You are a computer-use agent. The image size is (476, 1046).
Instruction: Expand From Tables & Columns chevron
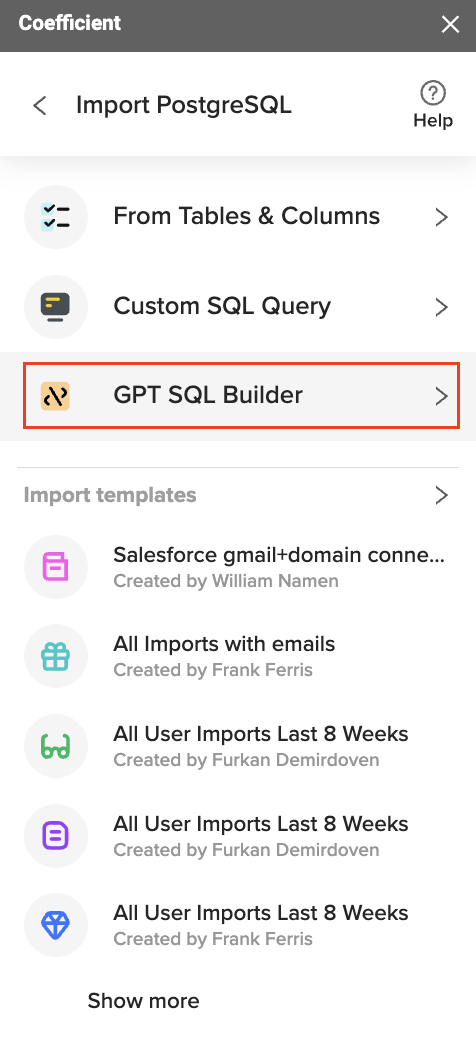441,217
